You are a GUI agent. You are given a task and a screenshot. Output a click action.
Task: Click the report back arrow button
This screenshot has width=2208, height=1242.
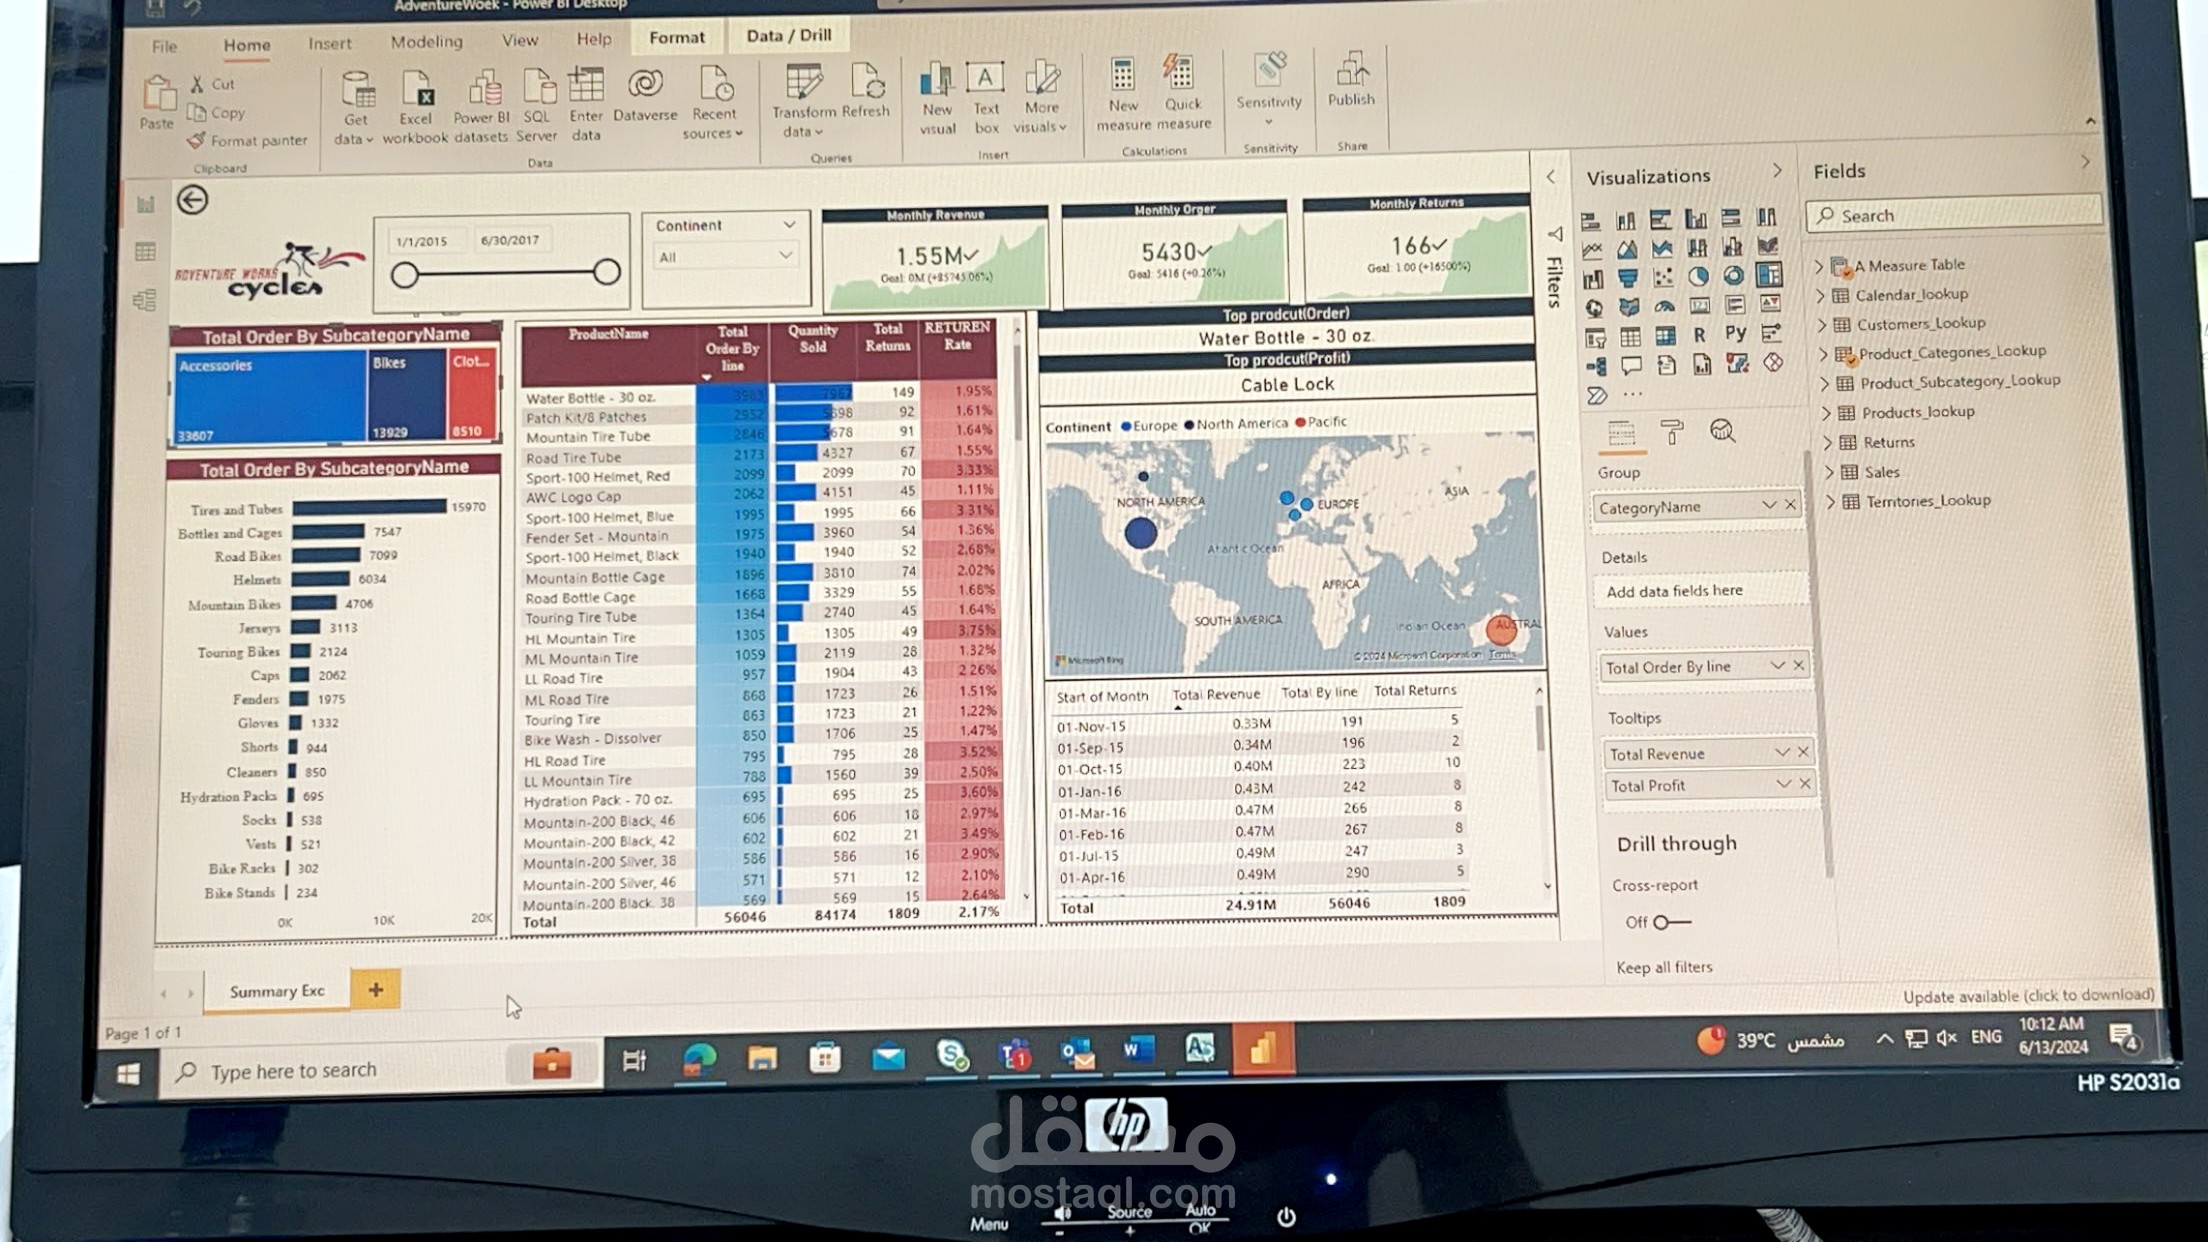point(193,200)
